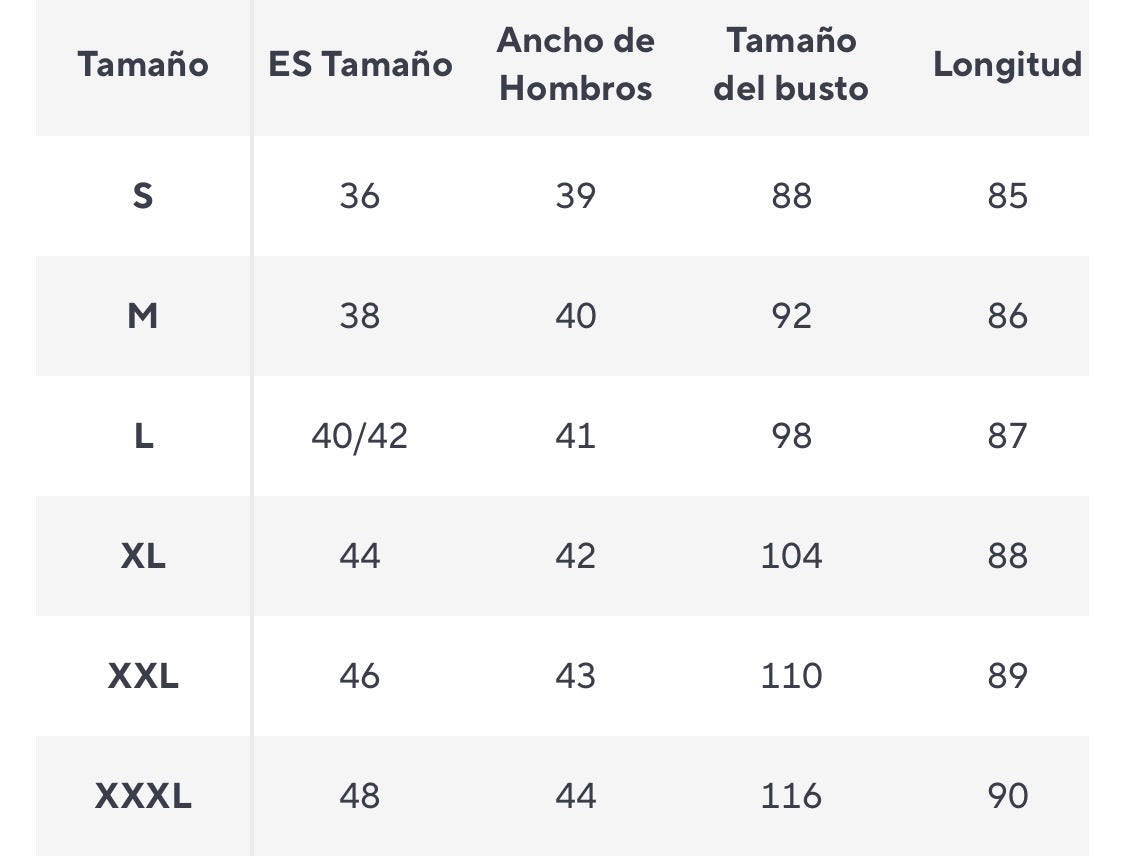Click the Tamaño column header
This screenshot has width=1125, height=865.
143,65
